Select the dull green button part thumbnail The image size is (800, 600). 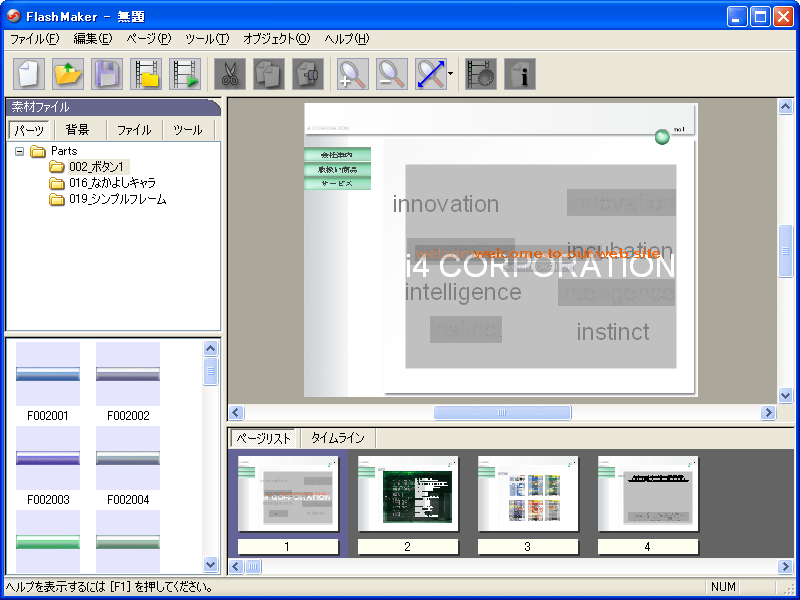click(128, 541)
